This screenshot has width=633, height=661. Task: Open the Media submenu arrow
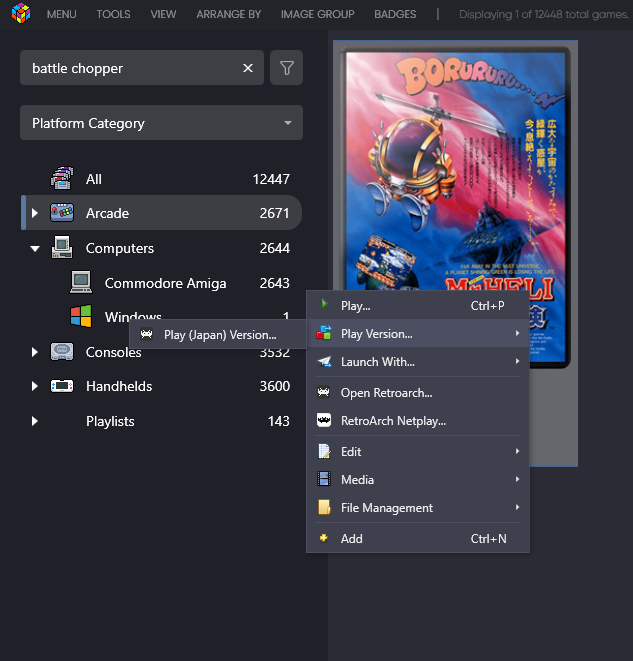[517, 479]
